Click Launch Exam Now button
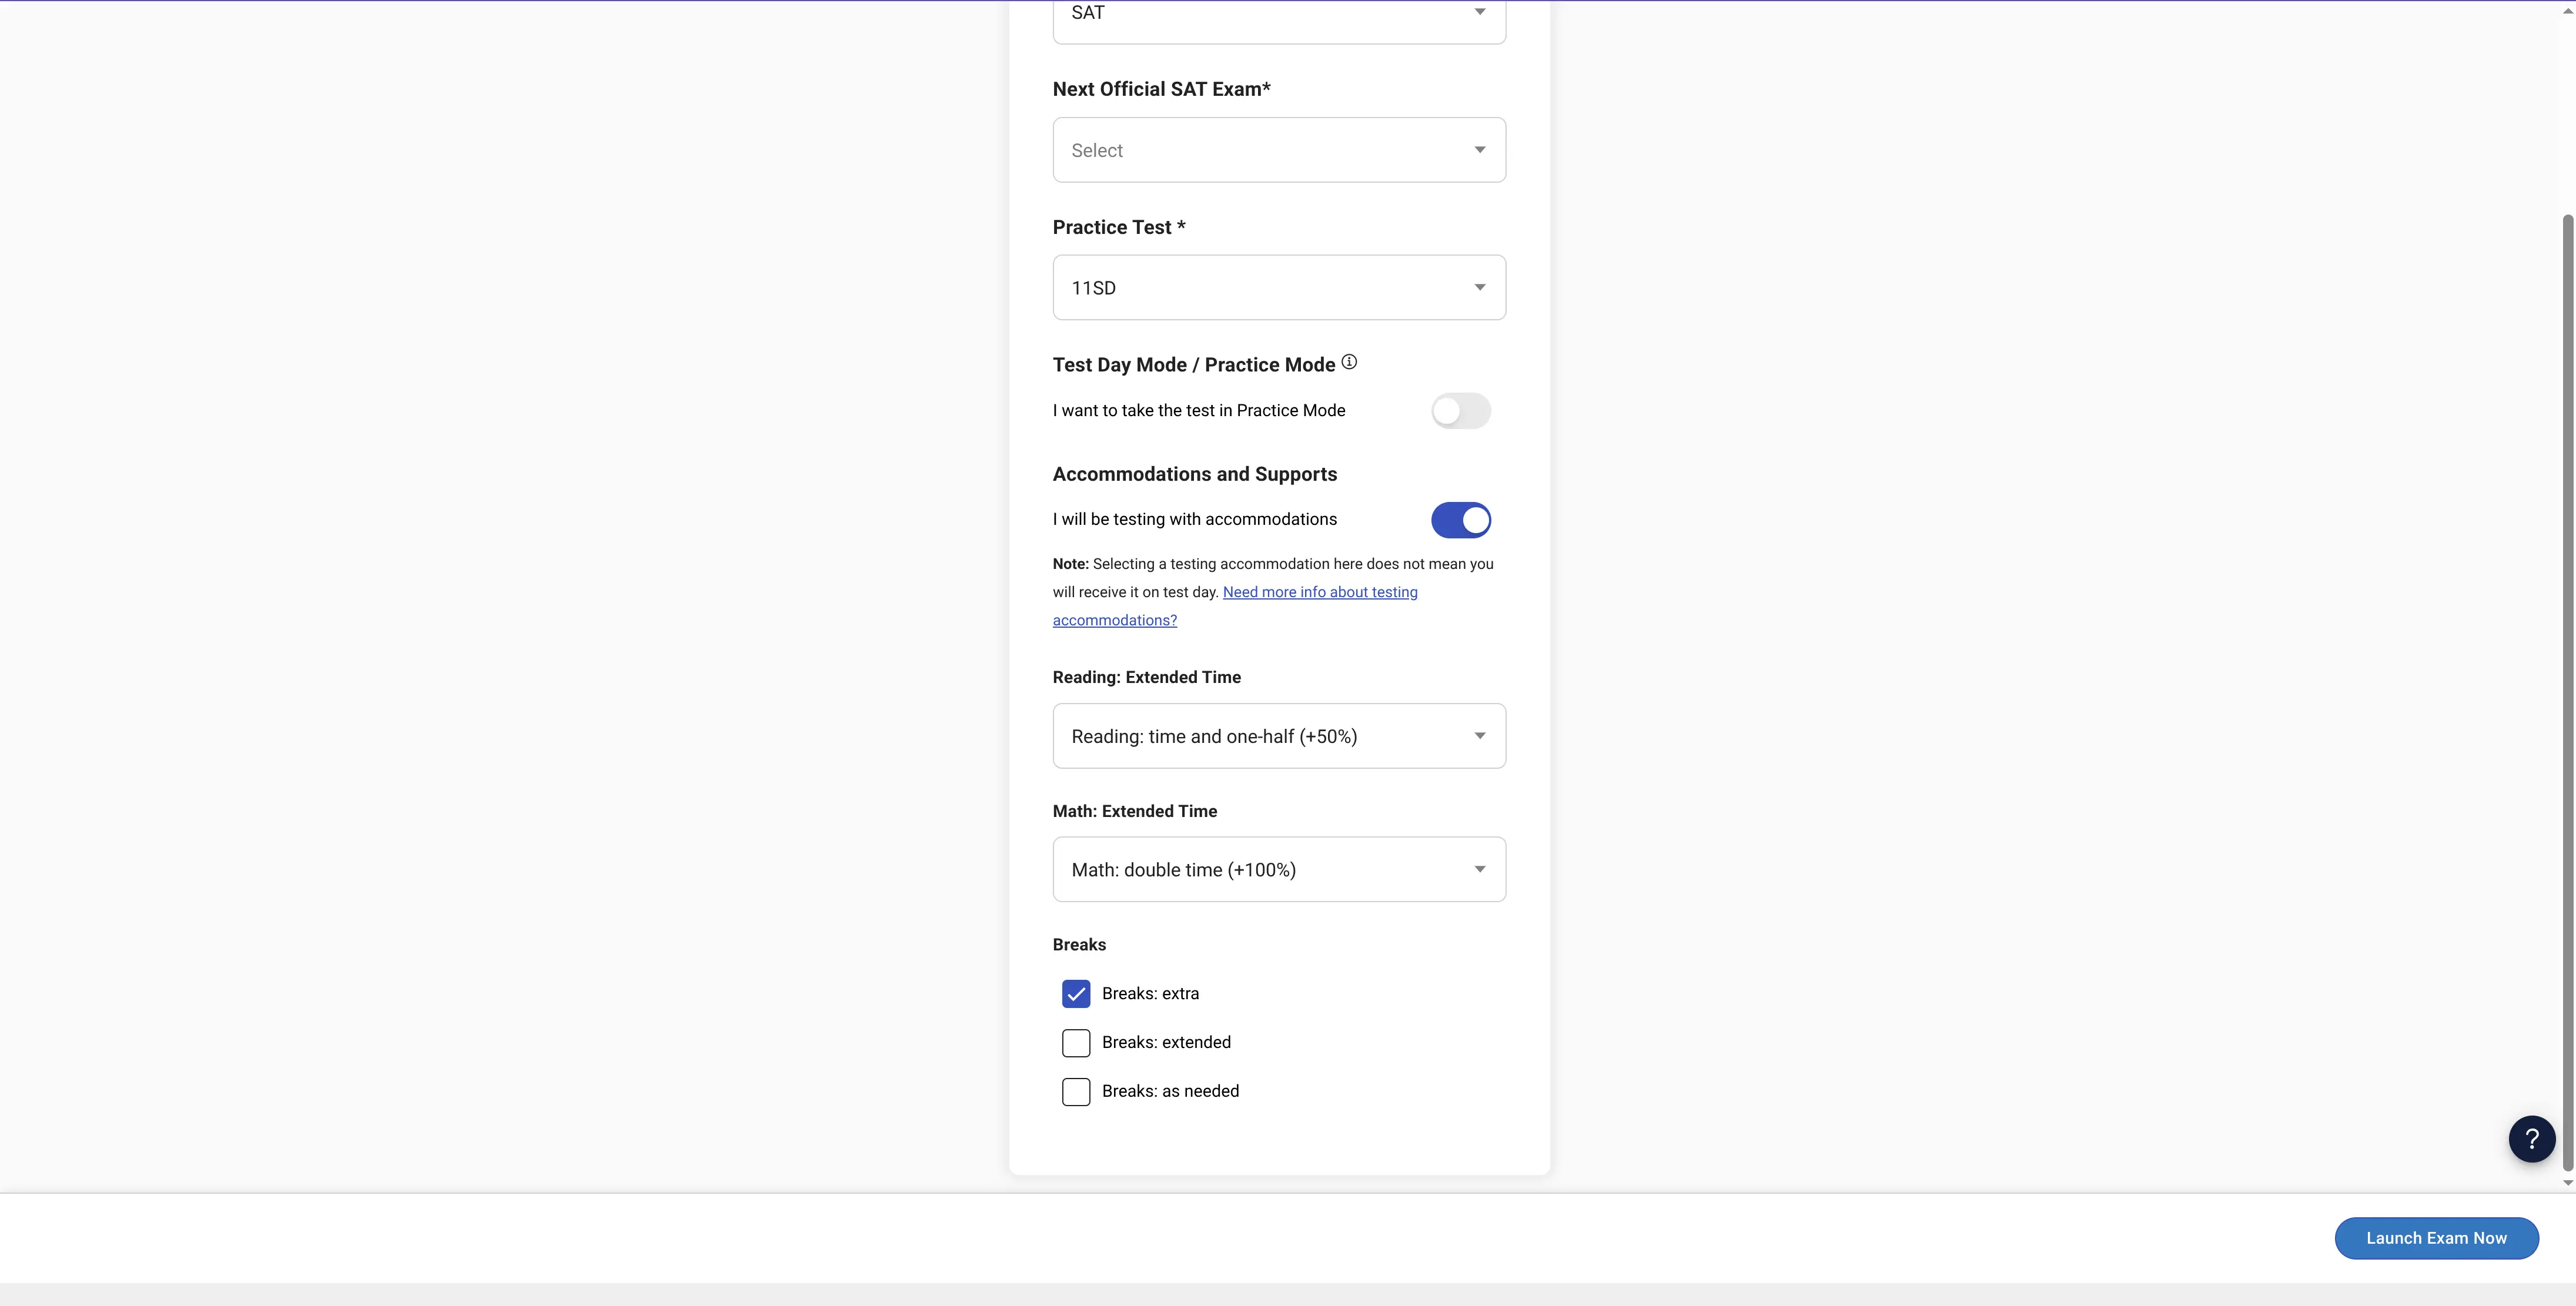 click(x=2436, y=1238)
